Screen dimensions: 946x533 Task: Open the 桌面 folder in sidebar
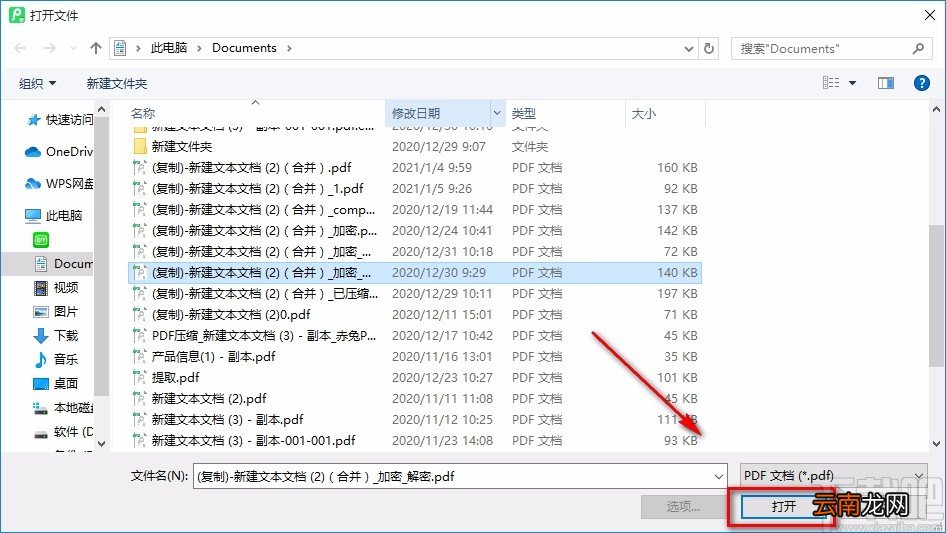point(56,383)
